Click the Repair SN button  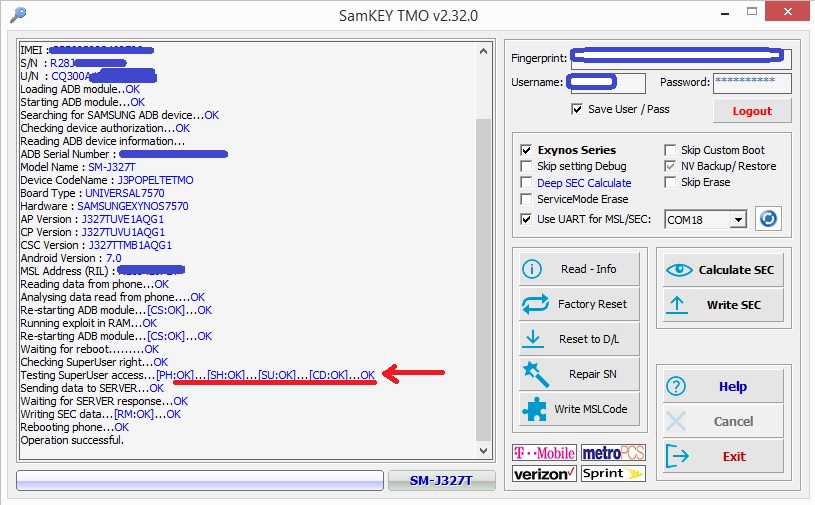(x=579, y=374)
